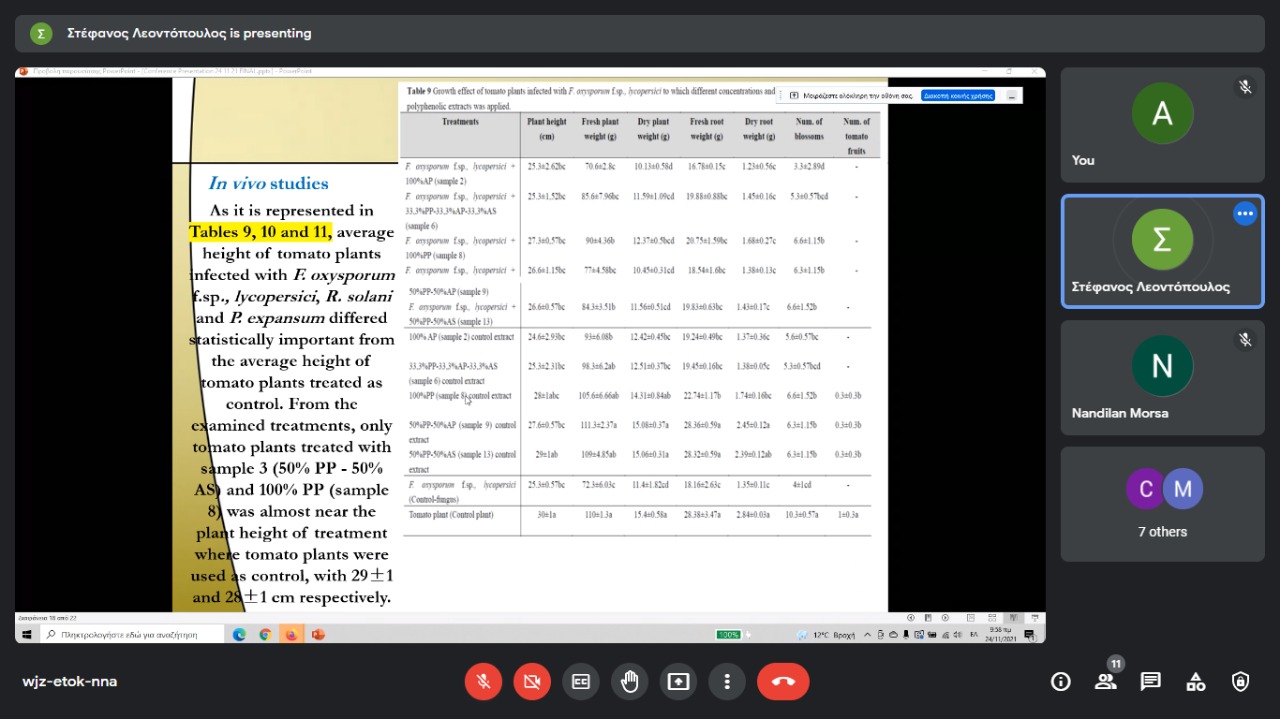The height and width of the screenshot is (719, 1280).
Task: Open chat with everyone icon
Action: coord(1151,682)
